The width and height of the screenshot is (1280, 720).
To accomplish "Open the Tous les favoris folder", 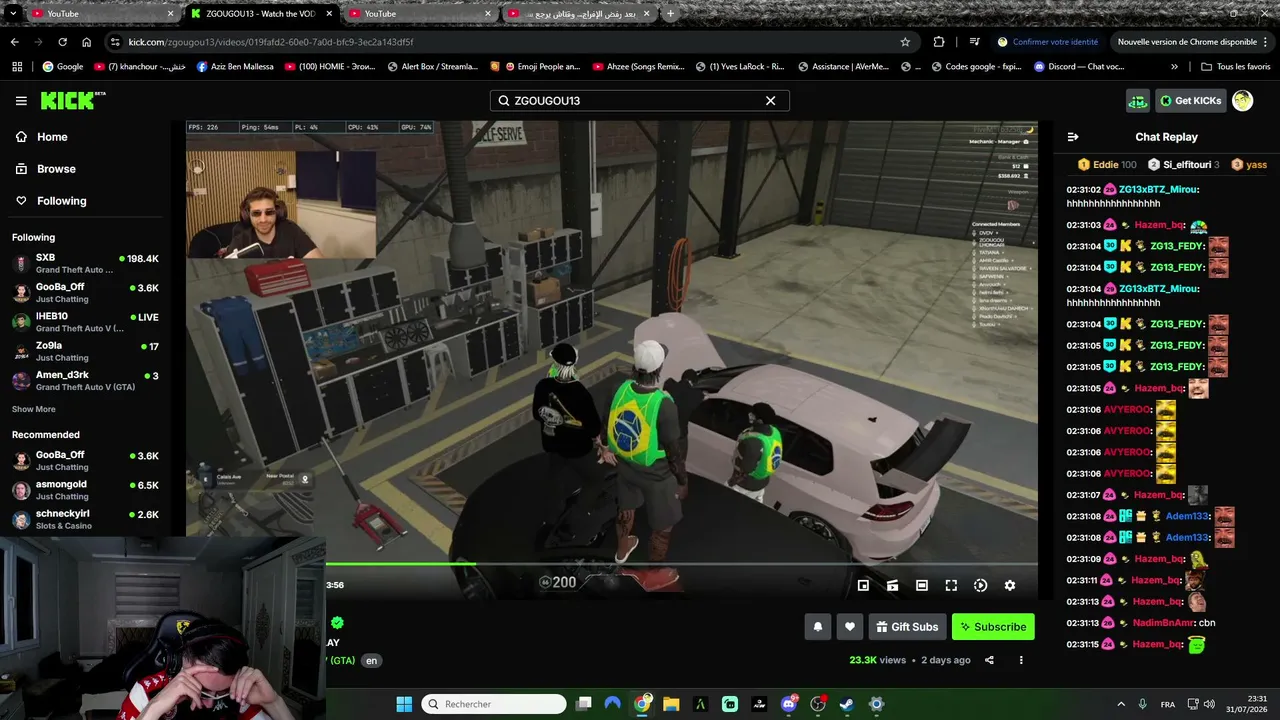I will (x=1236, y=67).
